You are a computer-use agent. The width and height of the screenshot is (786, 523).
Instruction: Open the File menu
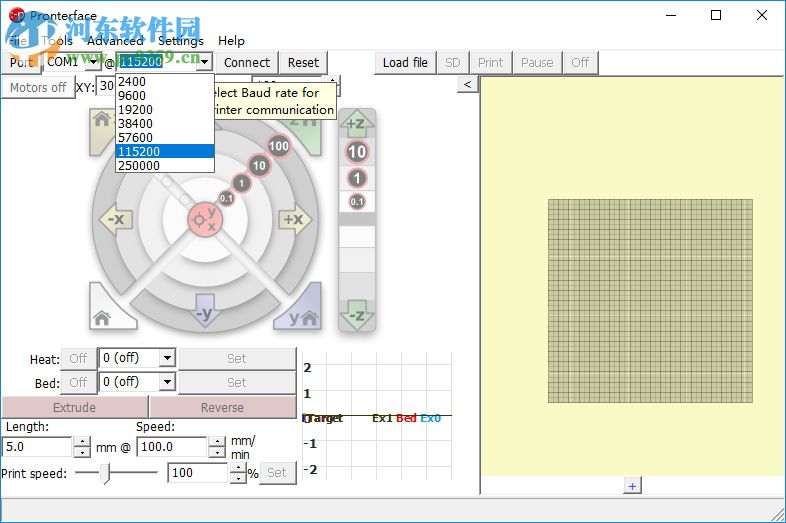18,41
